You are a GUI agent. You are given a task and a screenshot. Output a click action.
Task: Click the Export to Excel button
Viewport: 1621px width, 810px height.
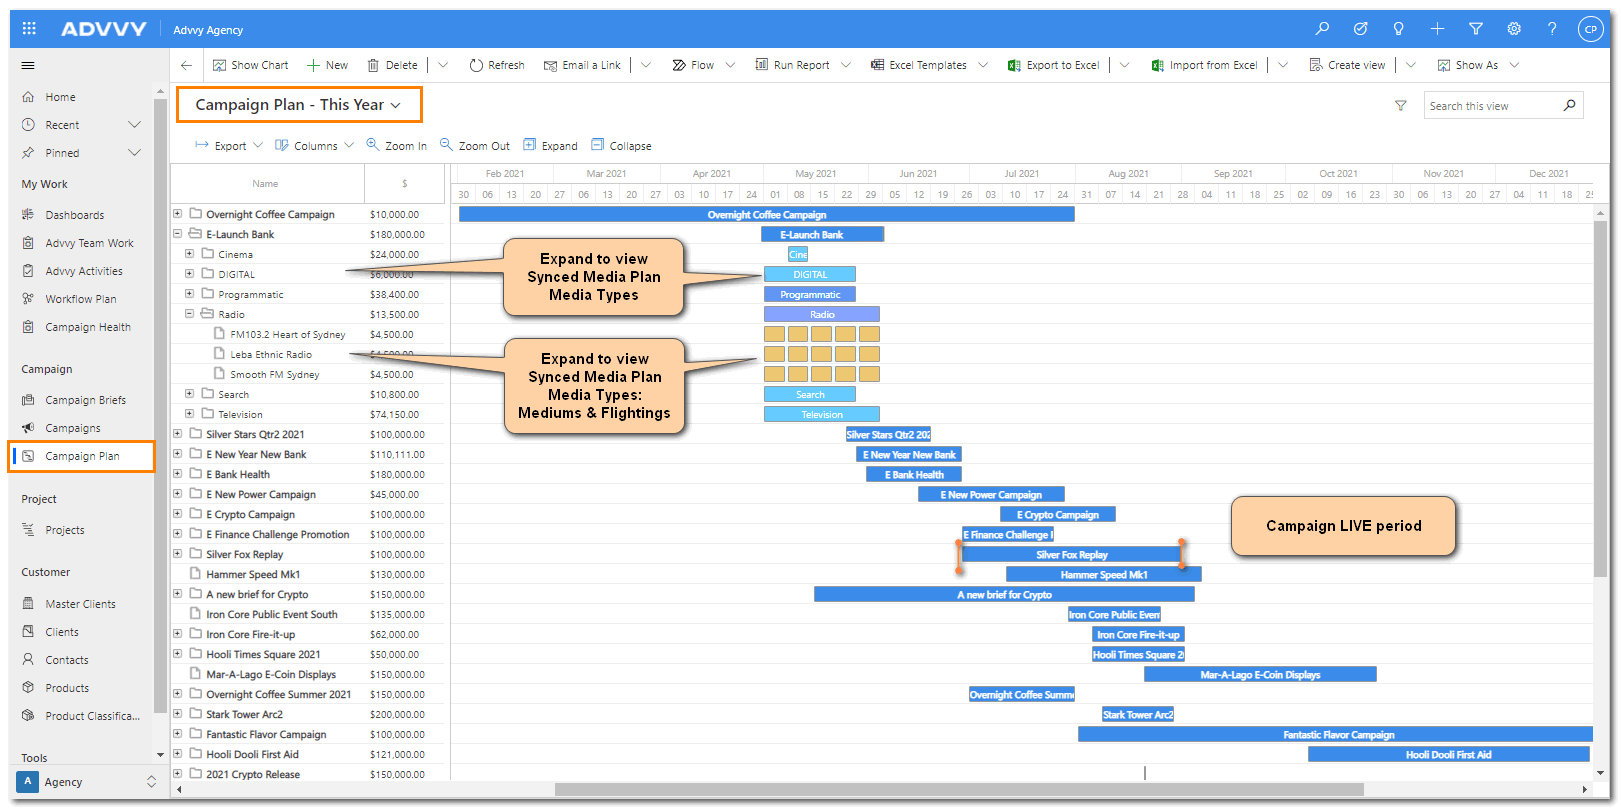(1054, 65)
